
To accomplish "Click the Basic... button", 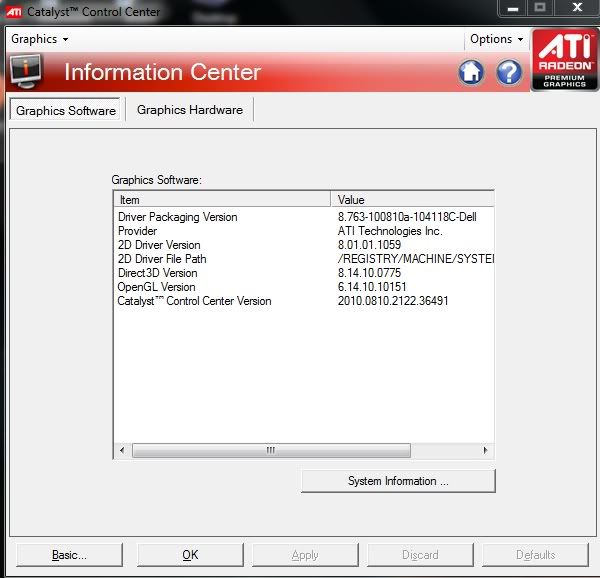I will click(x=69, y=555).
